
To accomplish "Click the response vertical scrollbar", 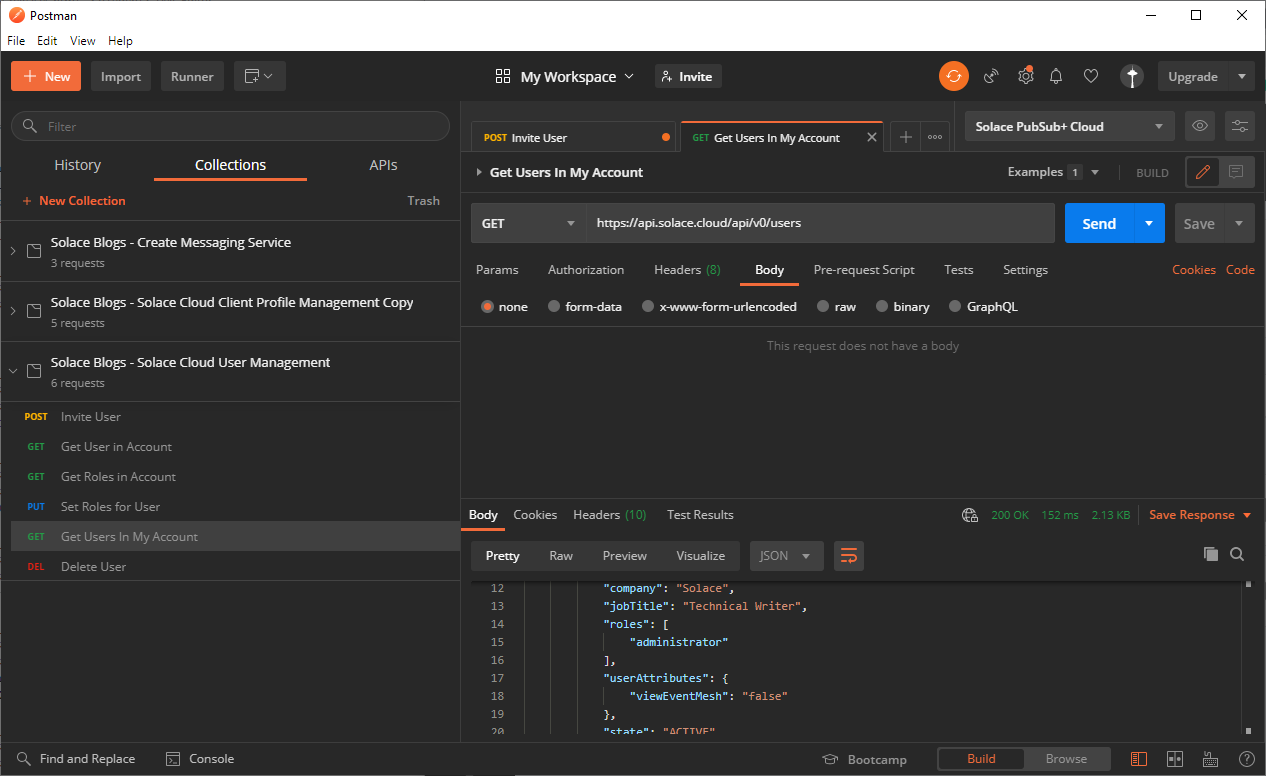I will point(1247,656).
